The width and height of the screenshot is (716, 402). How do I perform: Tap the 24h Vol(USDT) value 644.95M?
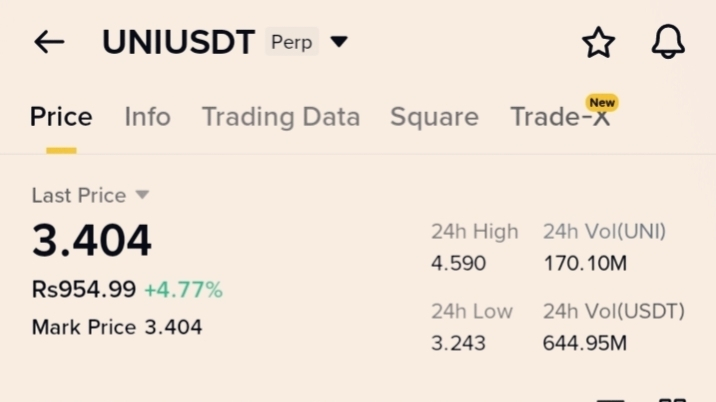tap(585, 343)
